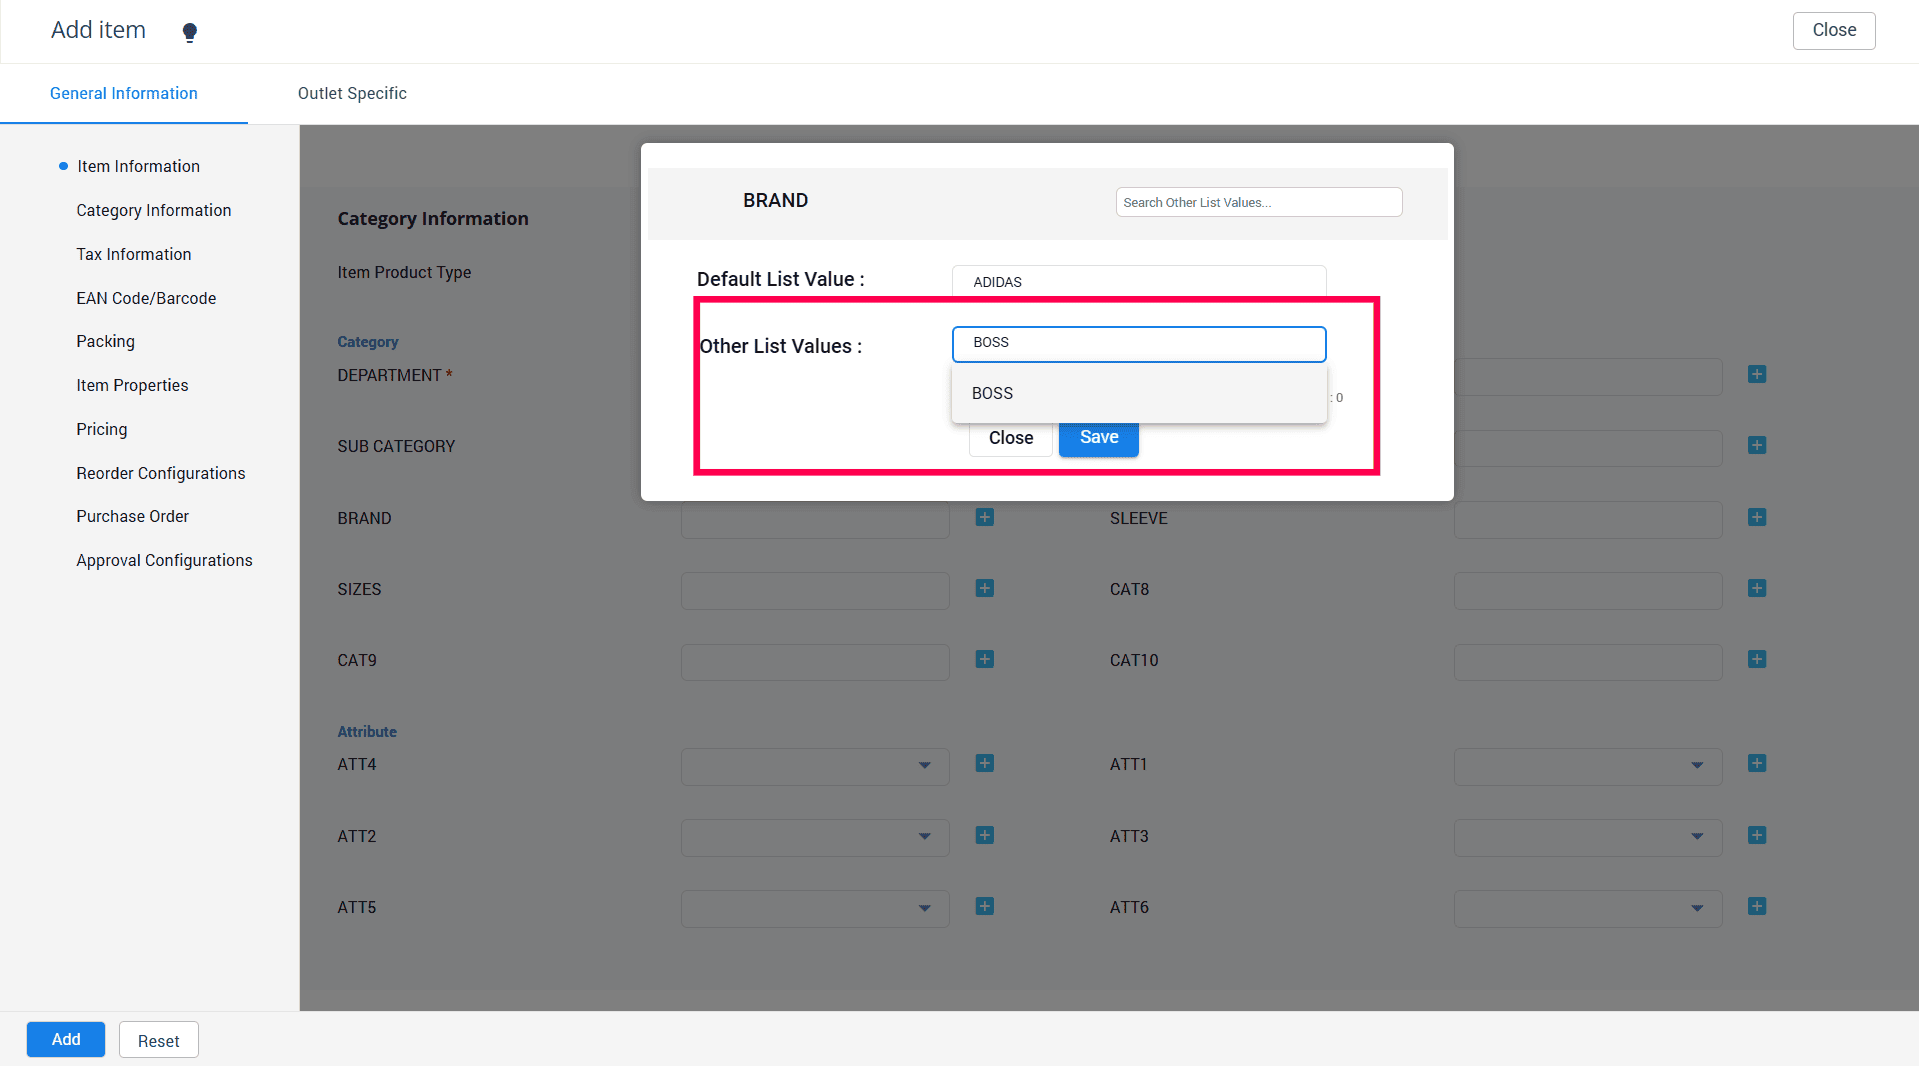The width and height of the screenshot is (1919, 1066).
Task: Click the plus icon next to SLEEVE field
Action: coord(1757,517)
